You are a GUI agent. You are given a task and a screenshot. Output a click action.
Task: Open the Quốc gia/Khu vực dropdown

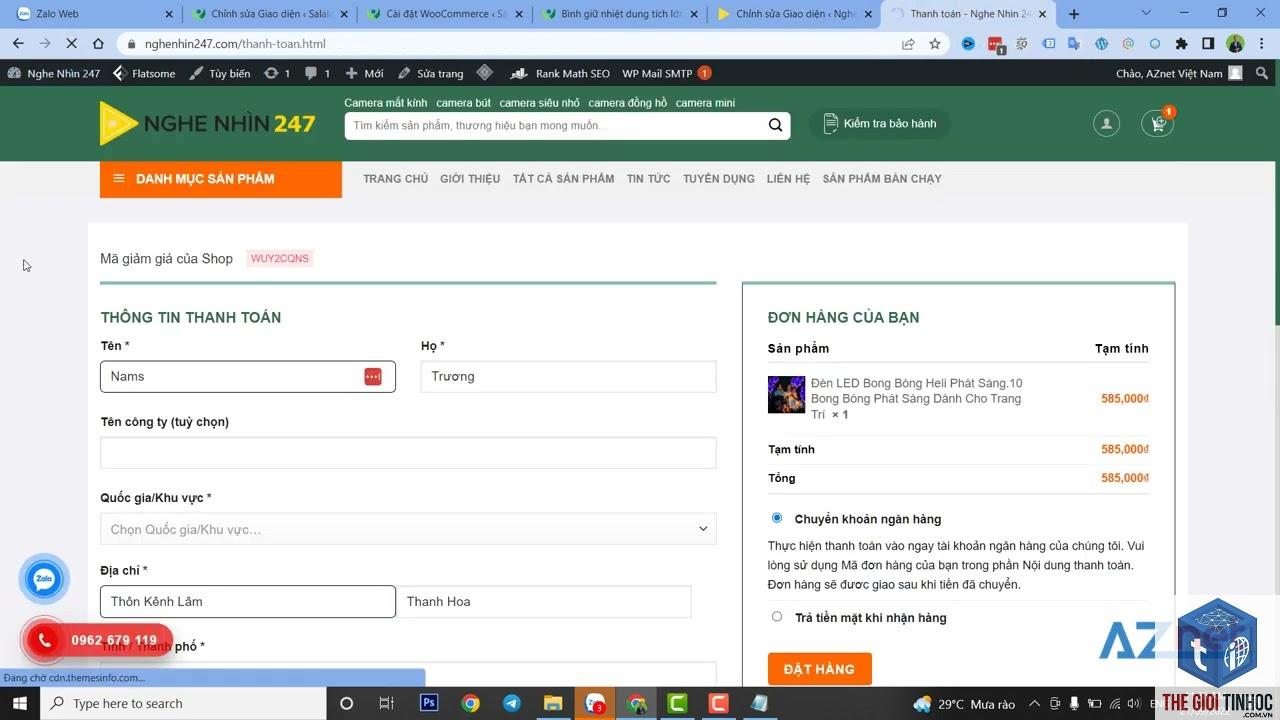click(408, 529)
